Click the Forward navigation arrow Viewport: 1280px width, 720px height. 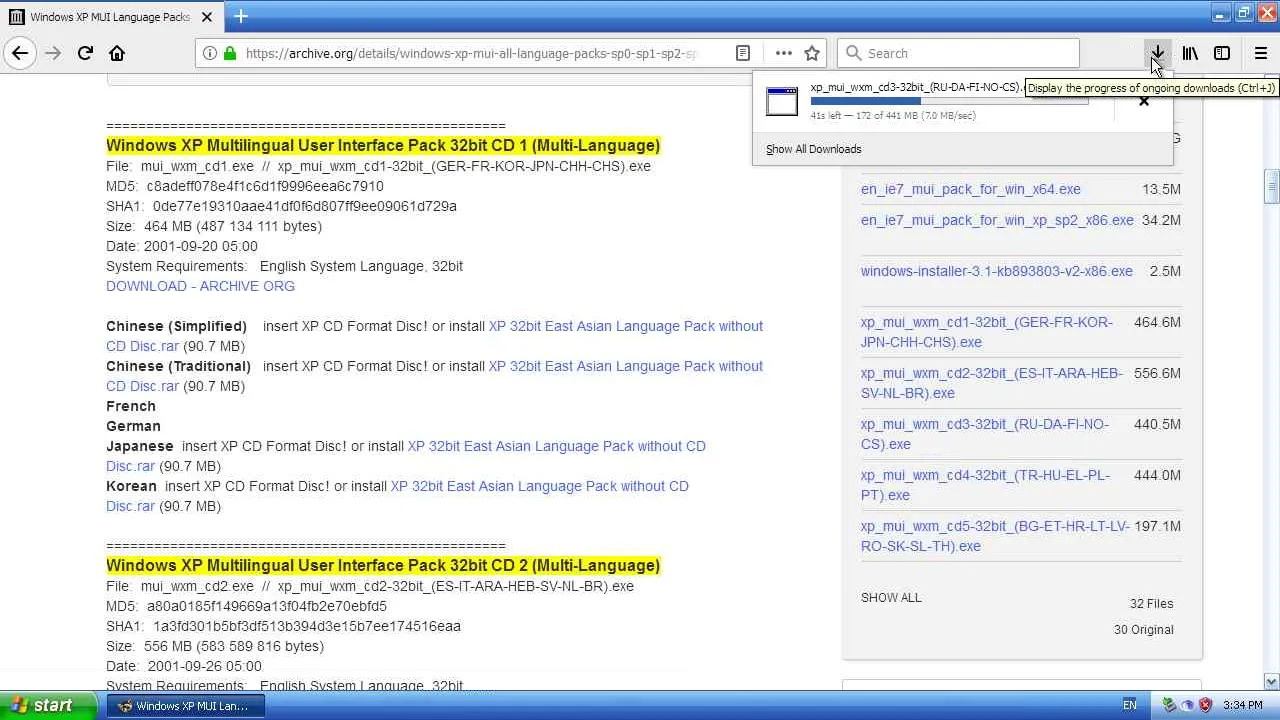pyautogui.click(x=53, y=53)
